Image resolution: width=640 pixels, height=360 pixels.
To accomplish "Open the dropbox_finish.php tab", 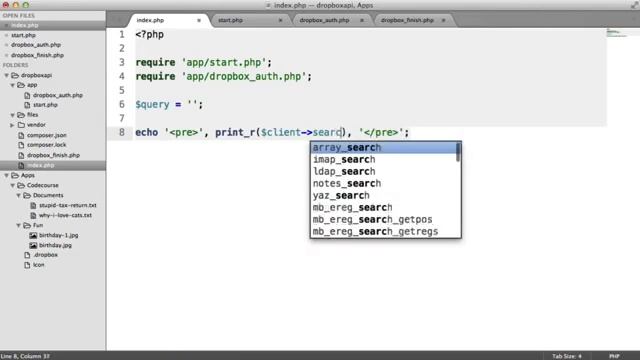I will tap(407, 20).
